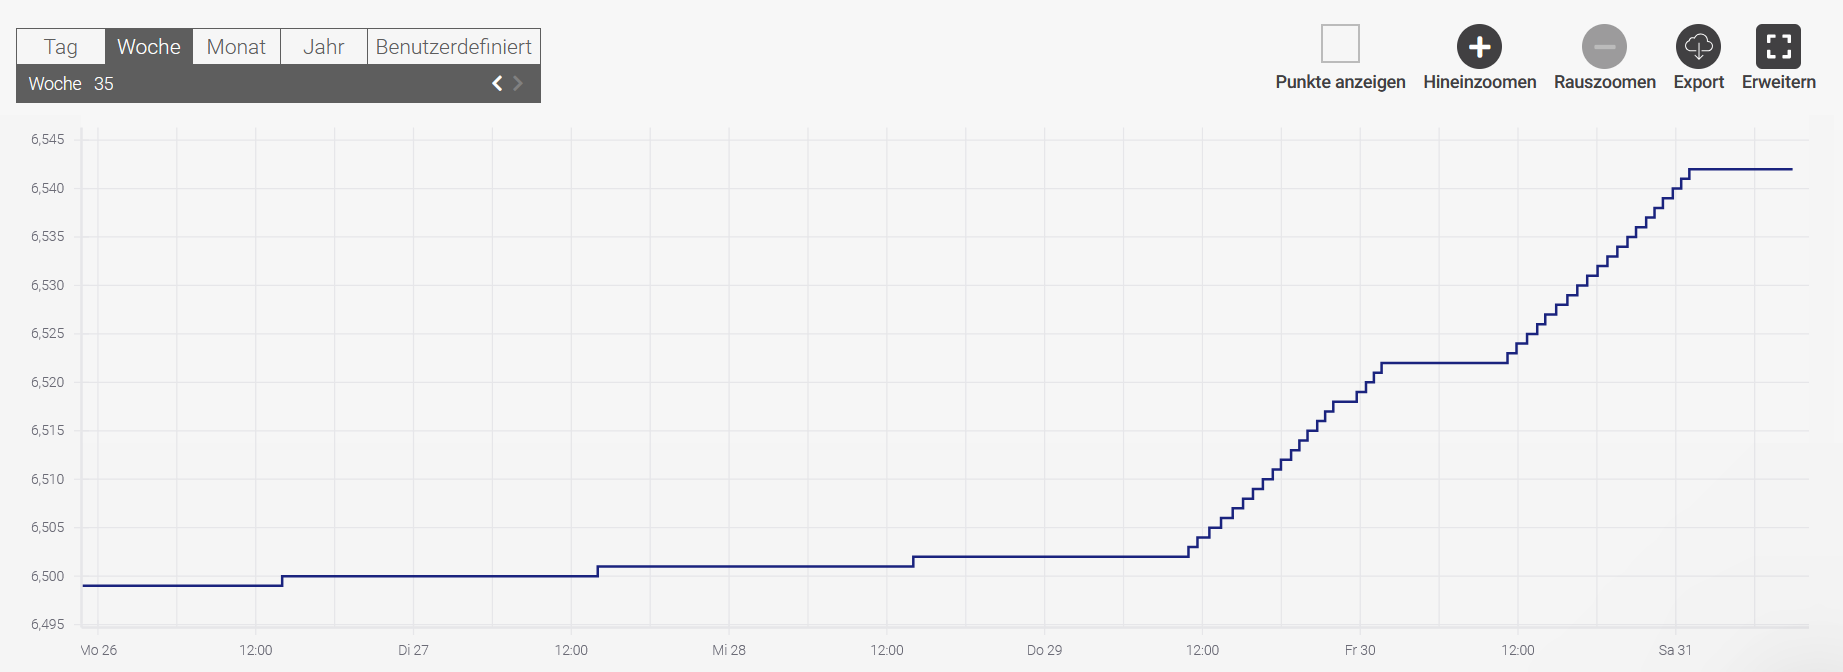Go to previous week with left chevron
1843x672 pixels.
tap(497, 84)
